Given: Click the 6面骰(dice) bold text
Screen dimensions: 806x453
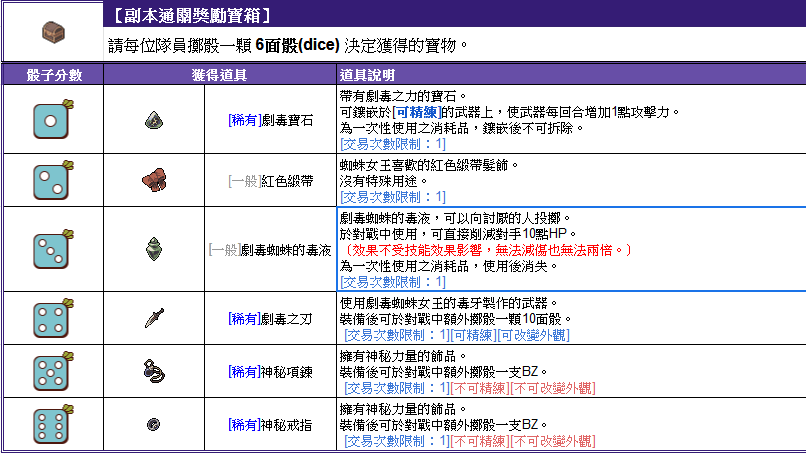Looking at the screenshot, I should (x=297, y=45).
